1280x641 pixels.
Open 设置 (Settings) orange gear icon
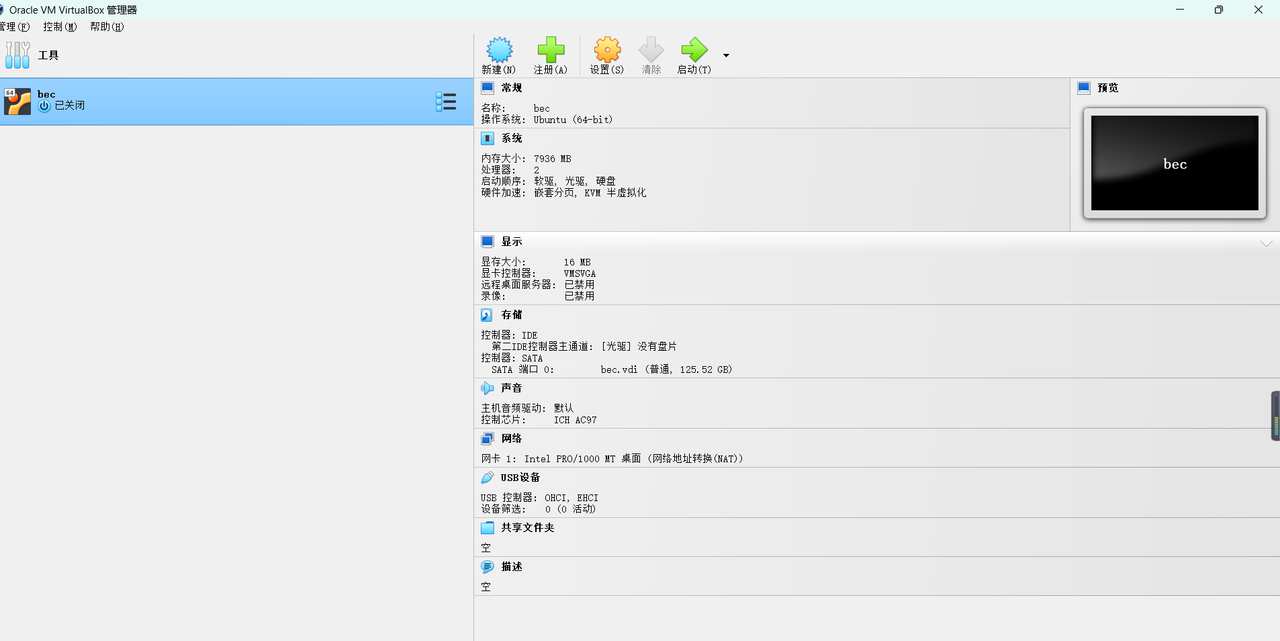tap(607, 50)
